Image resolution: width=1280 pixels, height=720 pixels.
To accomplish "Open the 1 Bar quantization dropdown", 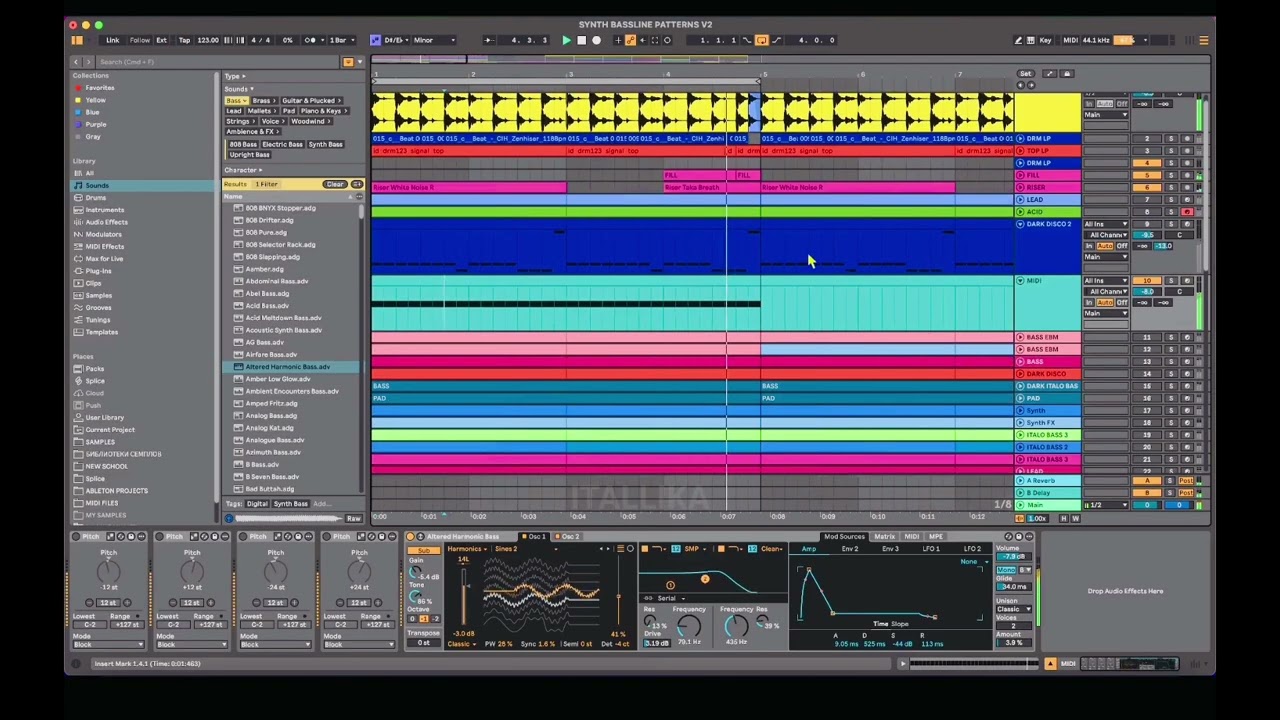I will coord(340,40).
